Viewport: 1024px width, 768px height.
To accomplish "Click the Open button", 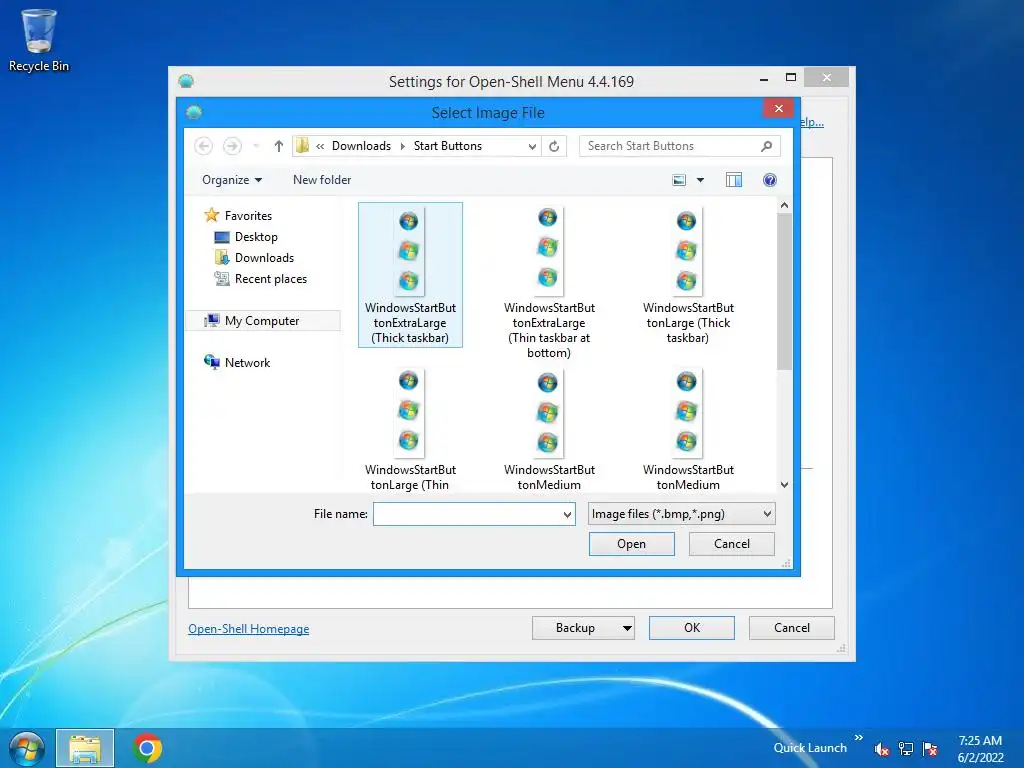I will [x=632, y=544].
